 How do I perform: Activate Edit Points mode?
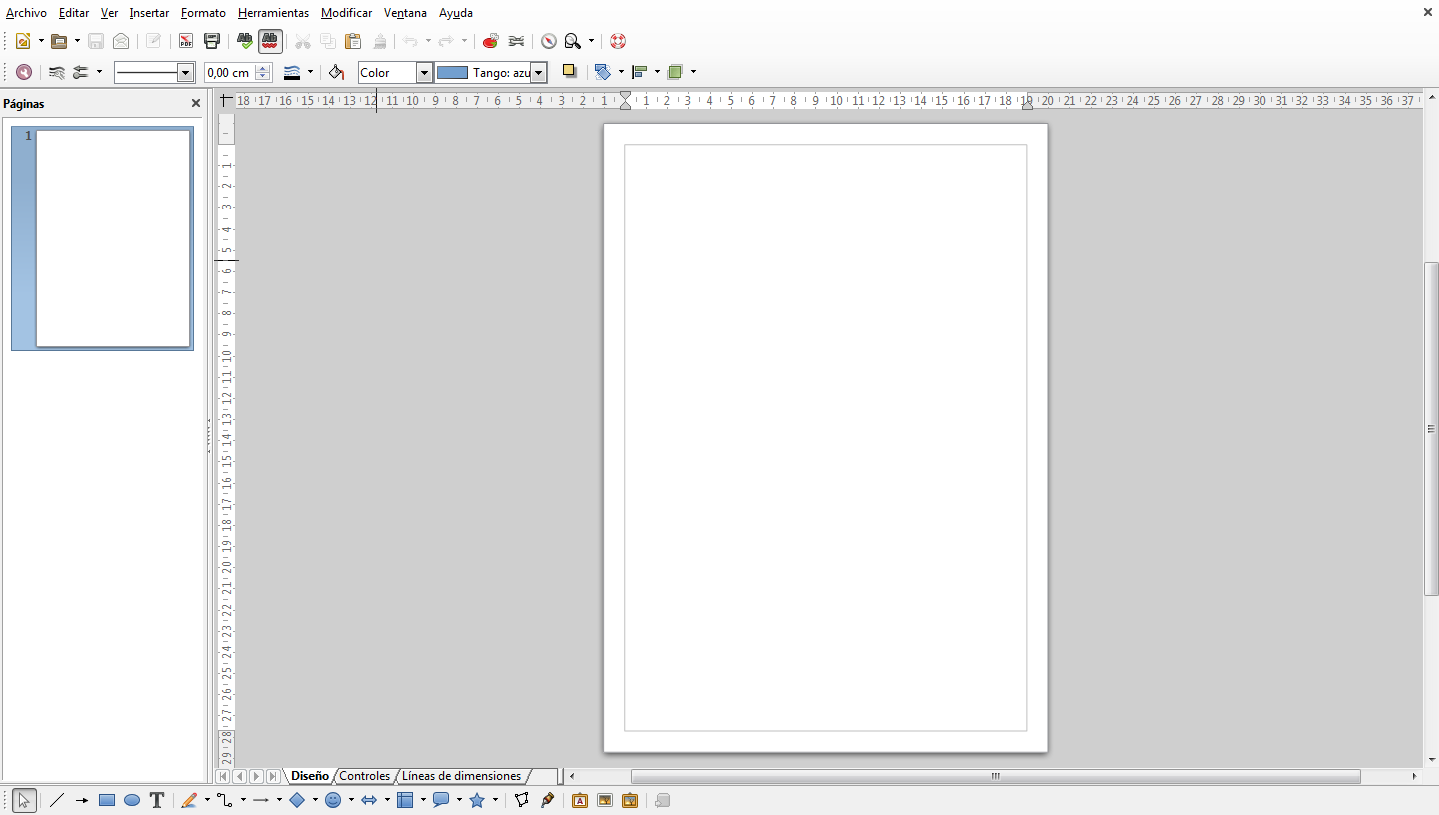tap(520, 800)
